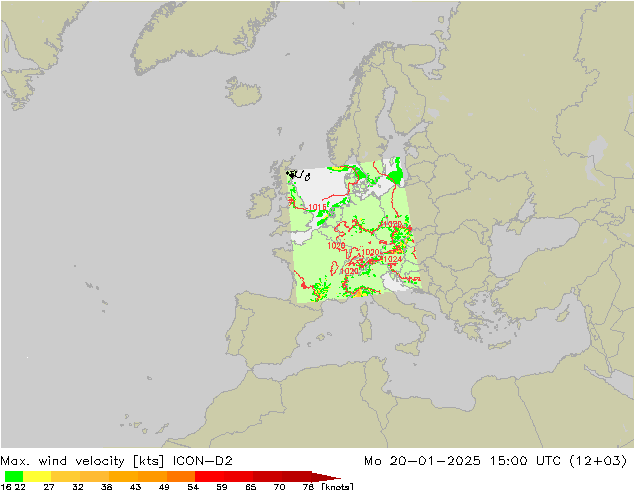Click the '1024' isobar label
Viewport: 634px width, 490px height.
click(393, 259)
